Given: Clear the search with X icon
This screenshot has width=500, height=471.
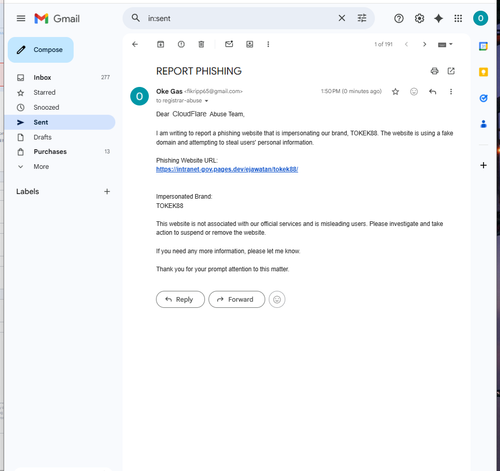Looking at the screenshot, I should [x=342, y=18].
